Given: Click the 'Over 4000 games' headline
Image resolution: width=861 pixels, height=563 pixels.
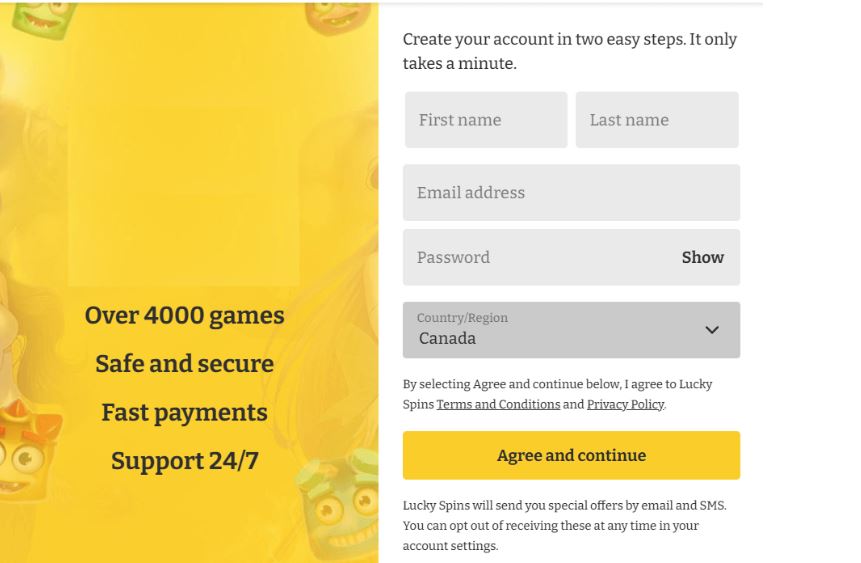Looking at the screenshot, I should click(x=184, y=316).
